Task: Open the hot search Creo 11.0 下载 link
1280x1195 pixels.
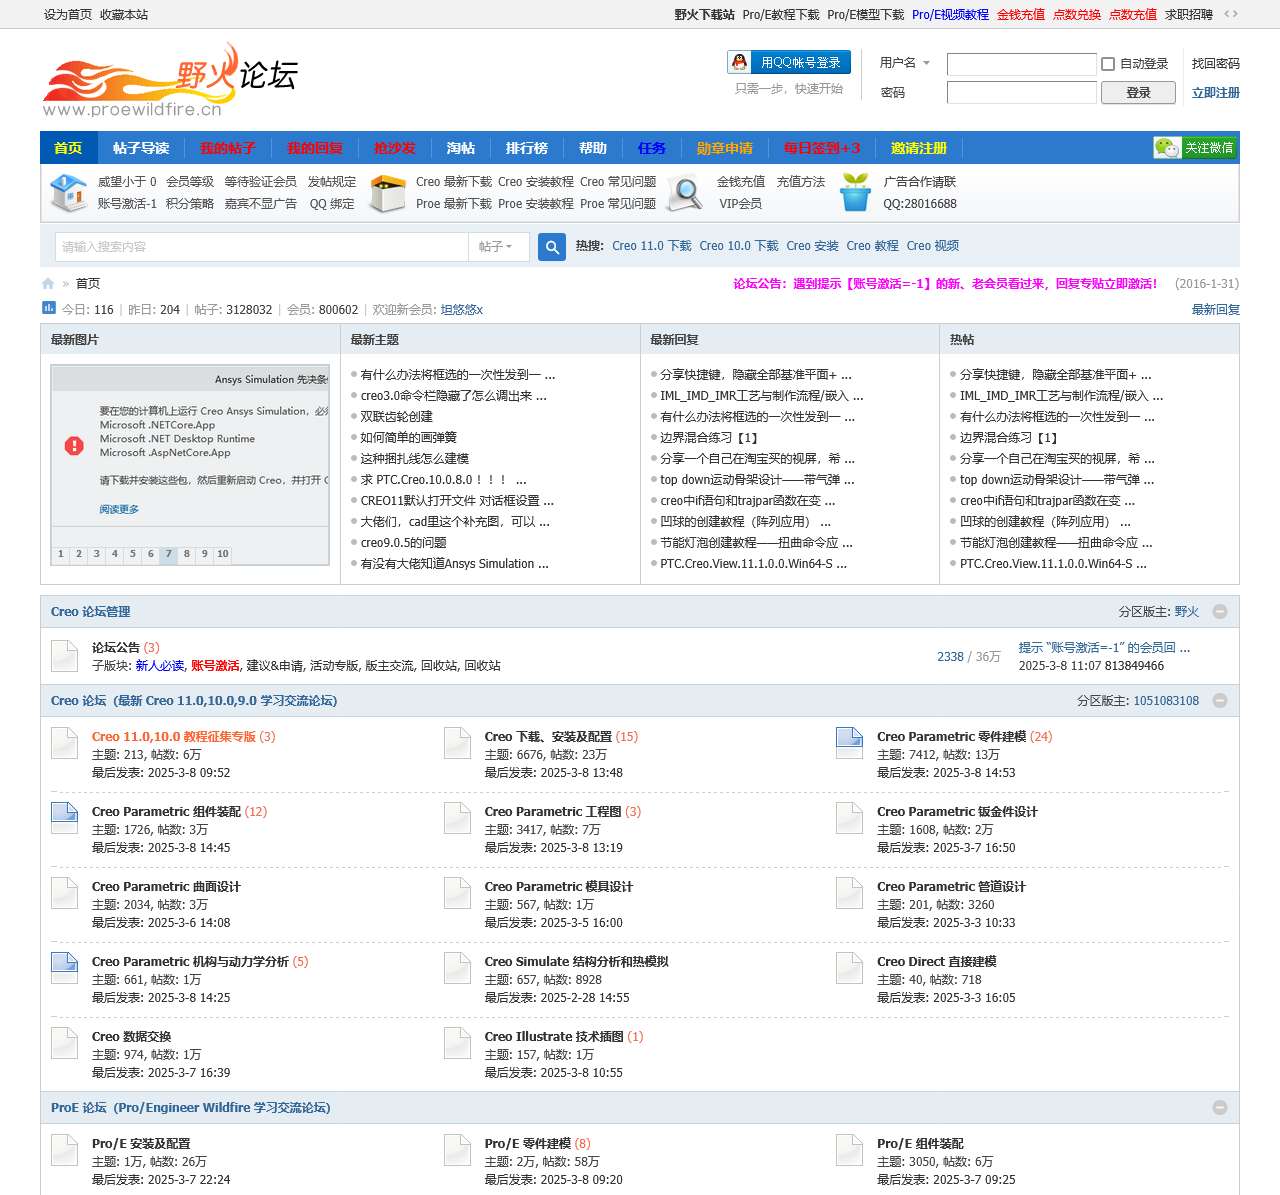Action: pyautogui.click(x=652, y=246)
